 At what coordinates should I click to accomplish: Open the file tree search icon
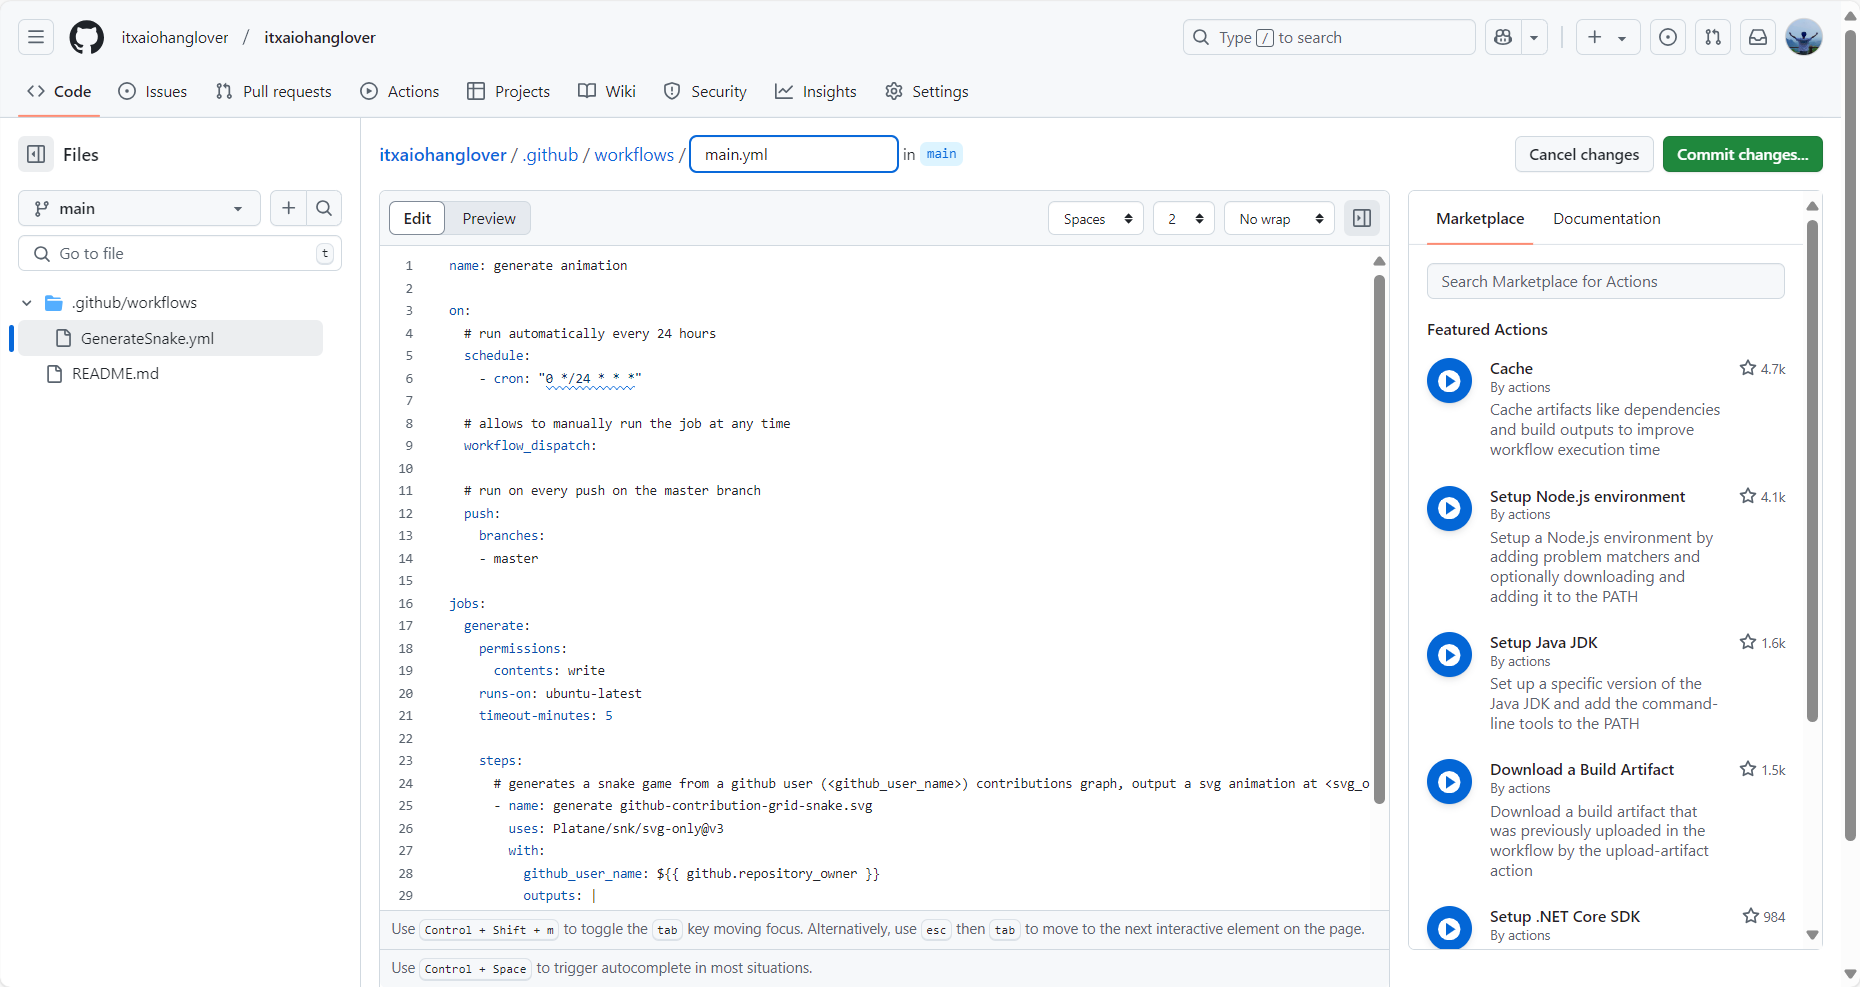[323, 208]
